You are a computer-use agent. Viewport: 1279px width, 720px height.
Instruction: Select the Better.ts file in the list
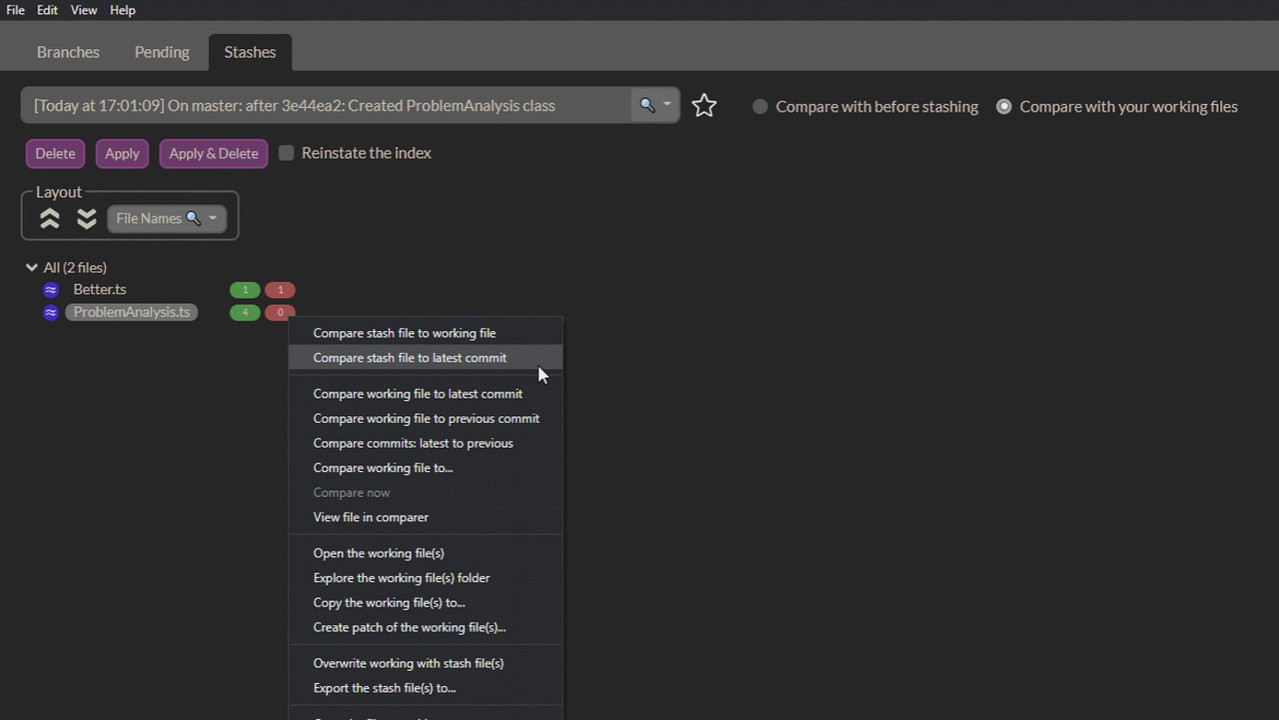(100, 290)
